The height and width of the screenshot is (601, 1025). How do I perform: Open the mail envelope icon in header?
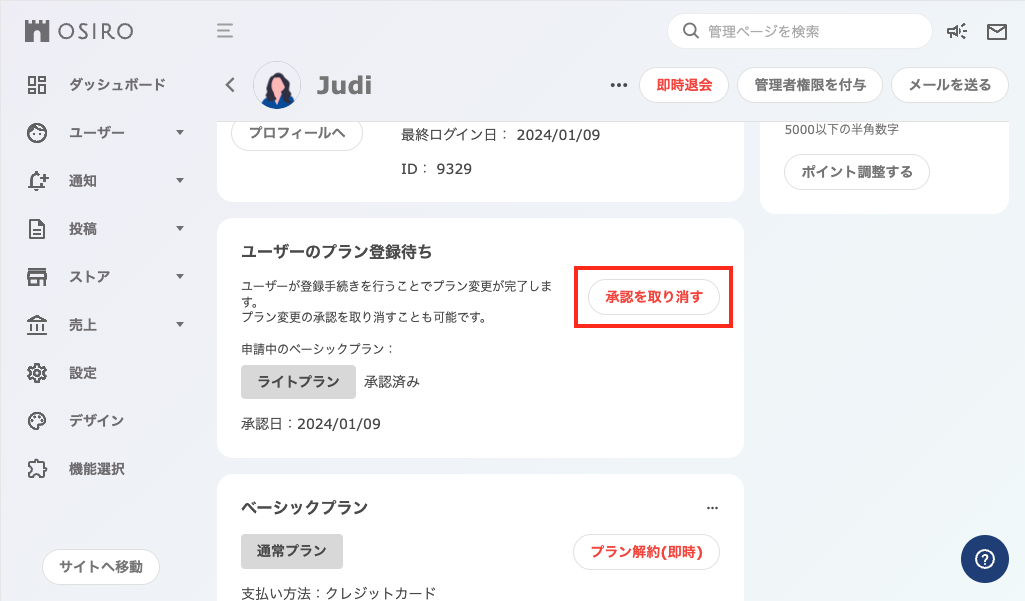(996, 31)
